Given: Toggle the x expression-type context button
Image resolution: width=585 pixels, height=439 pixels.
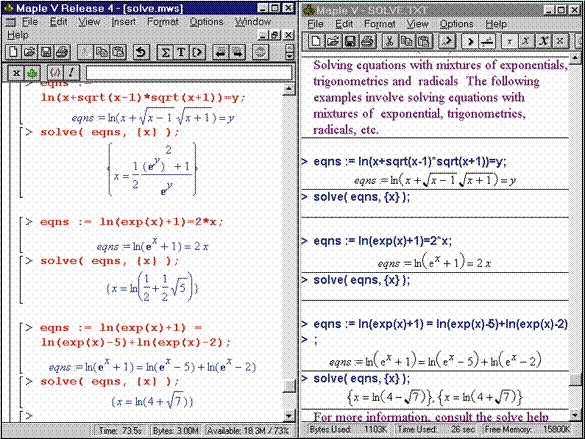Looking at the screenshot, I should pos(16,73).
